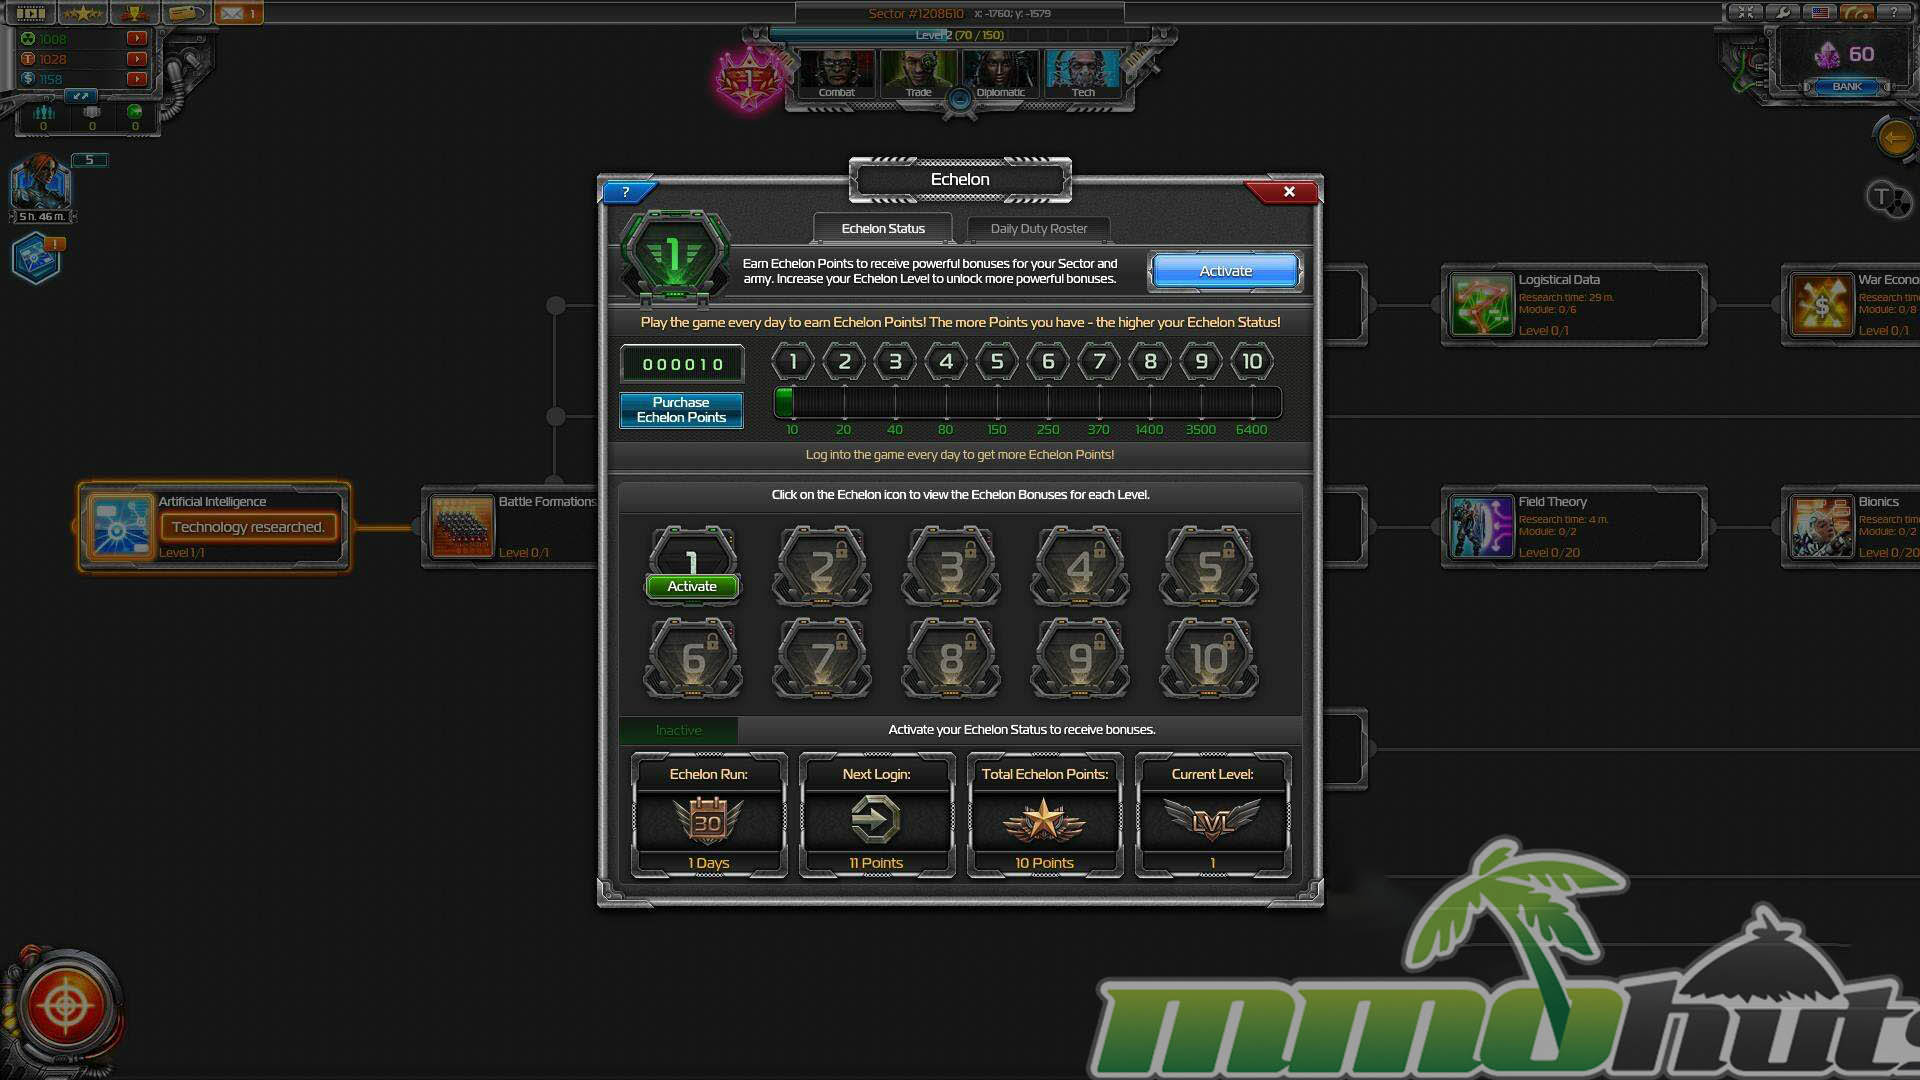Click the locked Echelon level 5 badge
This screenshot has height=1080, width=1920.
point(1208,566)
